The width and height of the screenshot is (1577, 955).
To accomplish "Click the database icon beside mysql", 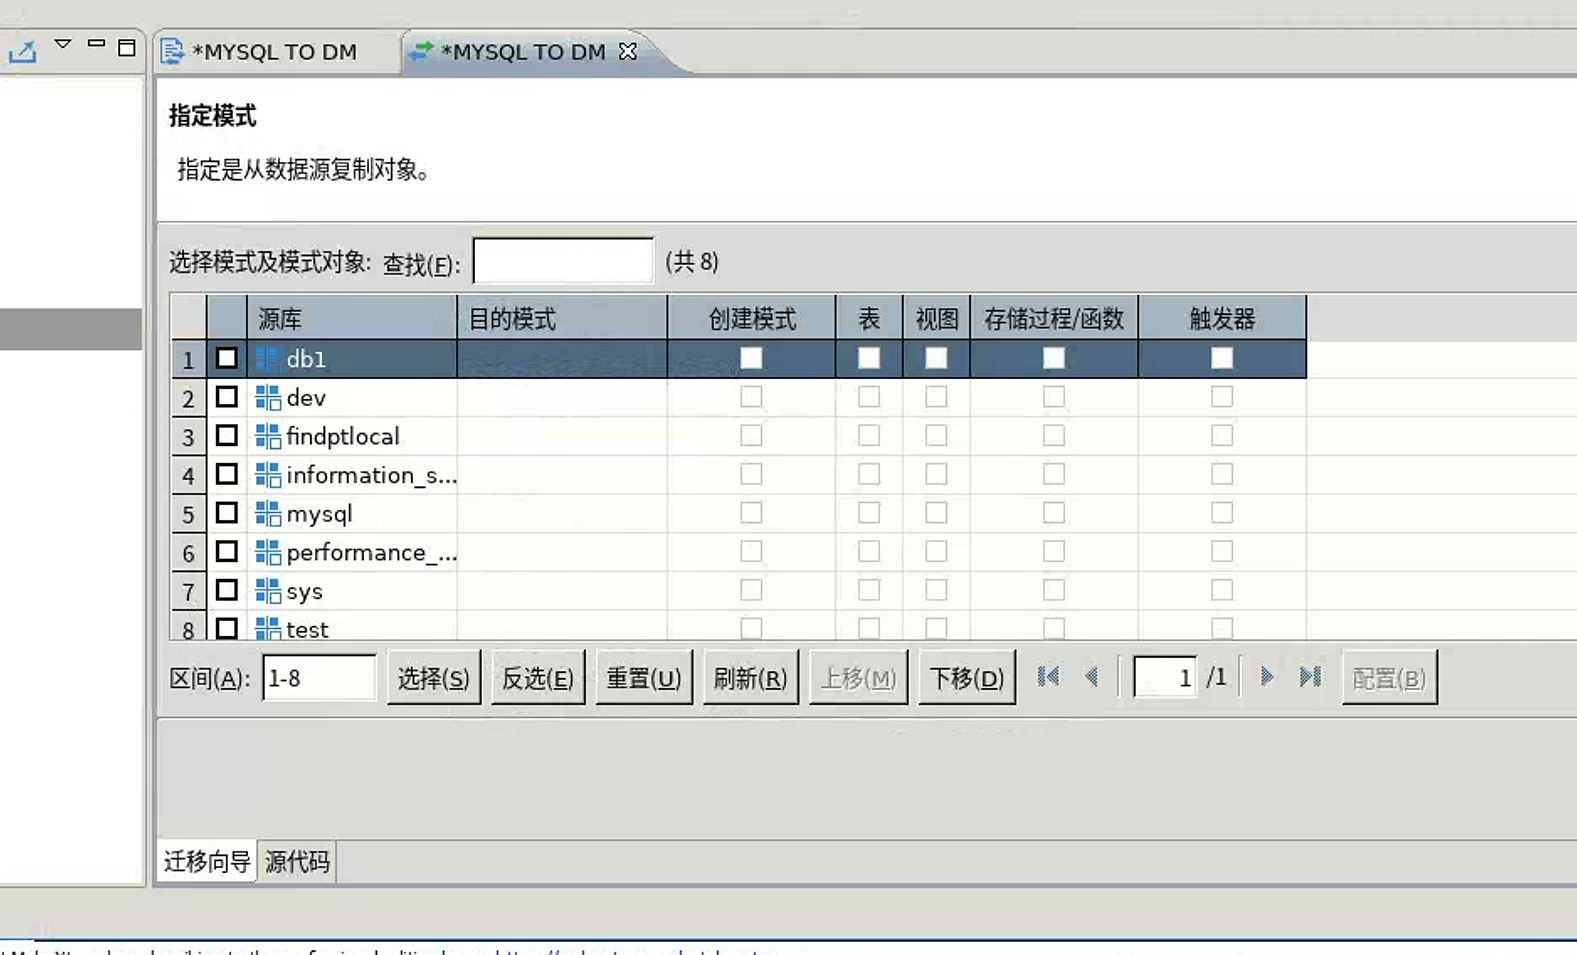I will click(x=267, y=514).
